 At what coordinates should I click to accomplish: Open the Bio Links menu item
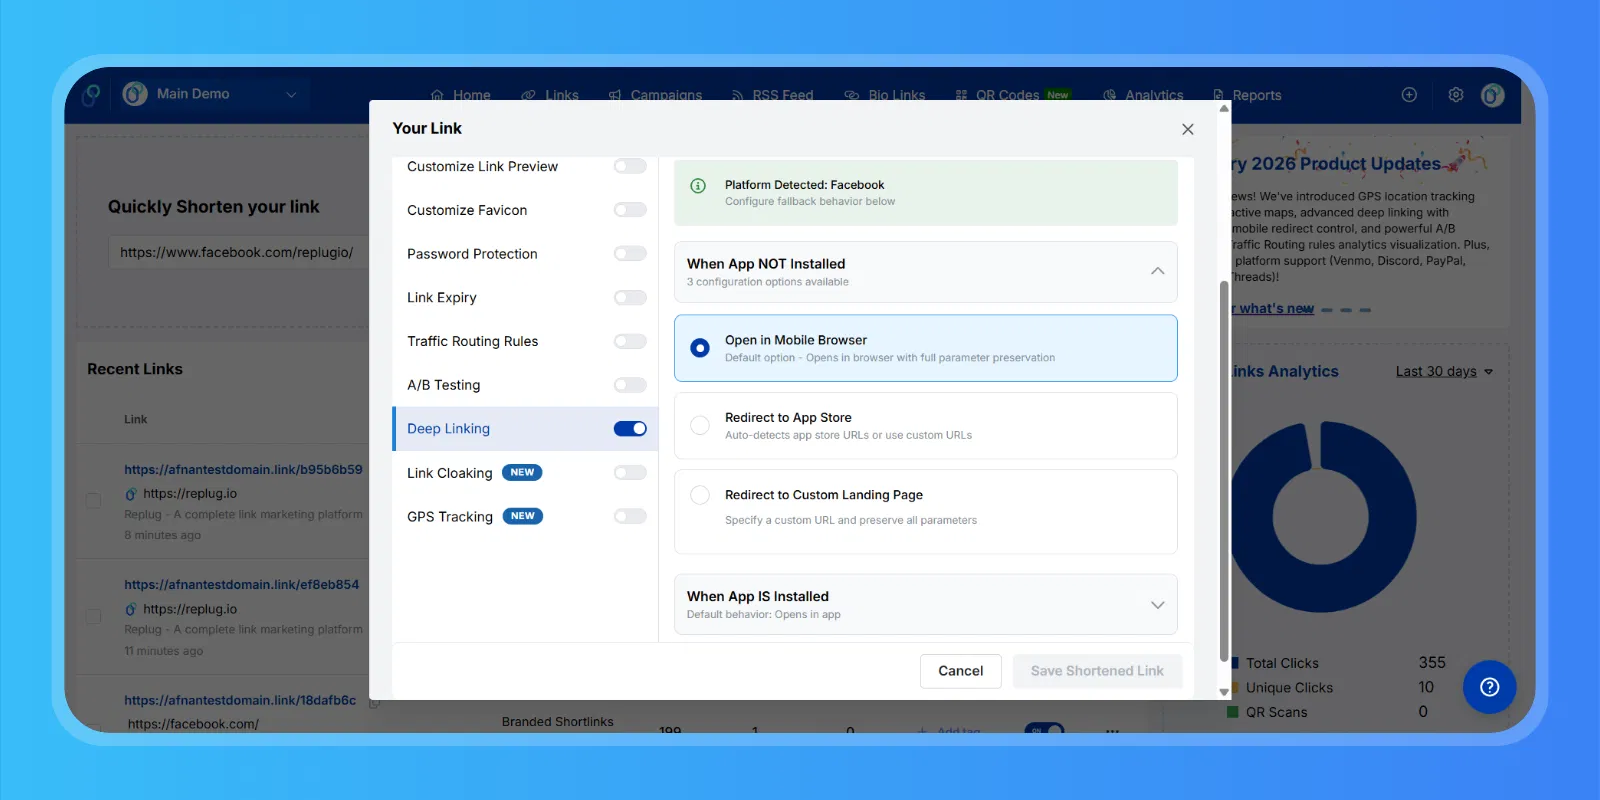point(885,96)
